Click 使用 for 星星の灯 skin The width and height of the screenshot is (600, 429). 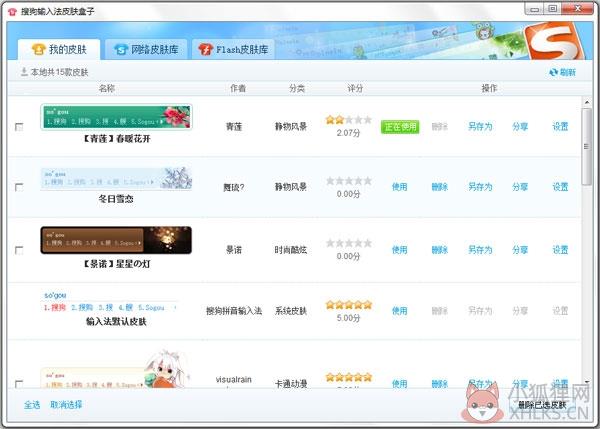click(x=399, y=250)
